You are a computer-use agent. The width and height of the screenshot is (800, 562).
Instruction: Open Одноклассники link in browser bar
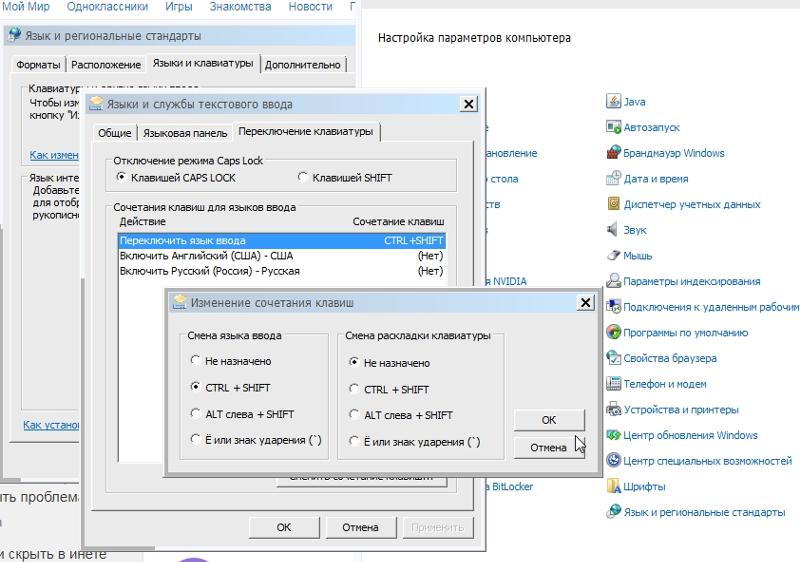coord(108,7)
